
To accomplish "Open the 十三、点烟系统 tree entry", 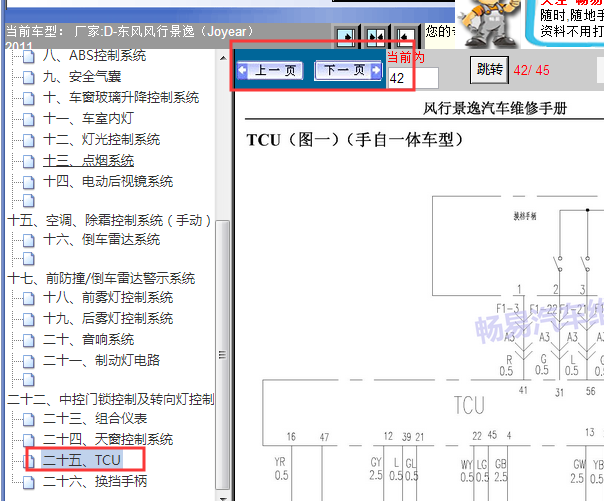I will (89, 161).
